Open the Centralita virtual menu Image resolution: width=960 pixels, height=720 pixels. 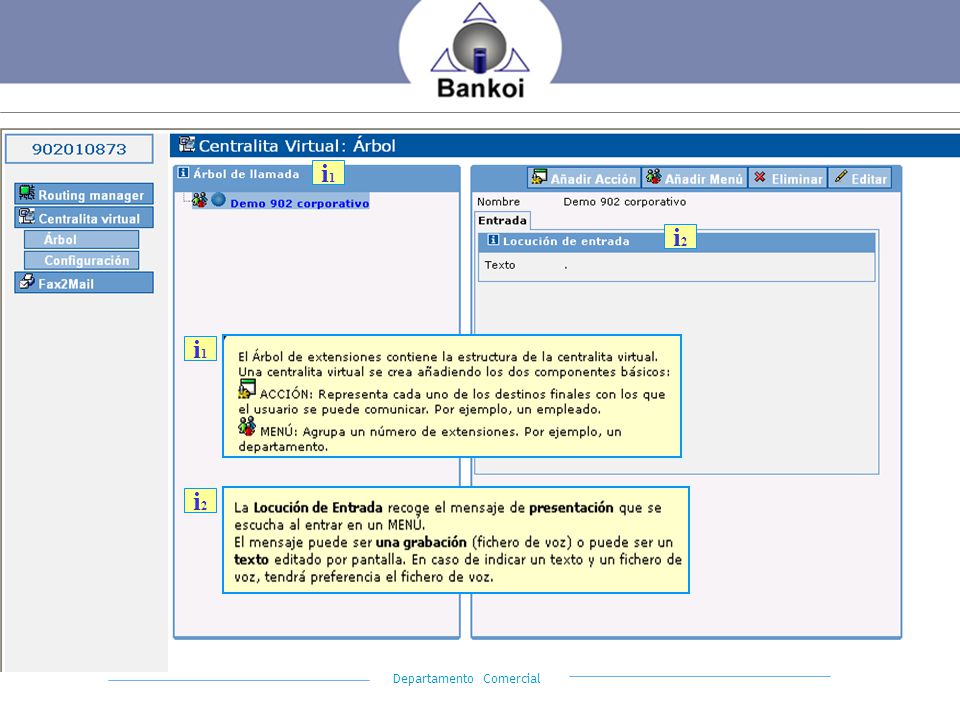point(84,218)
